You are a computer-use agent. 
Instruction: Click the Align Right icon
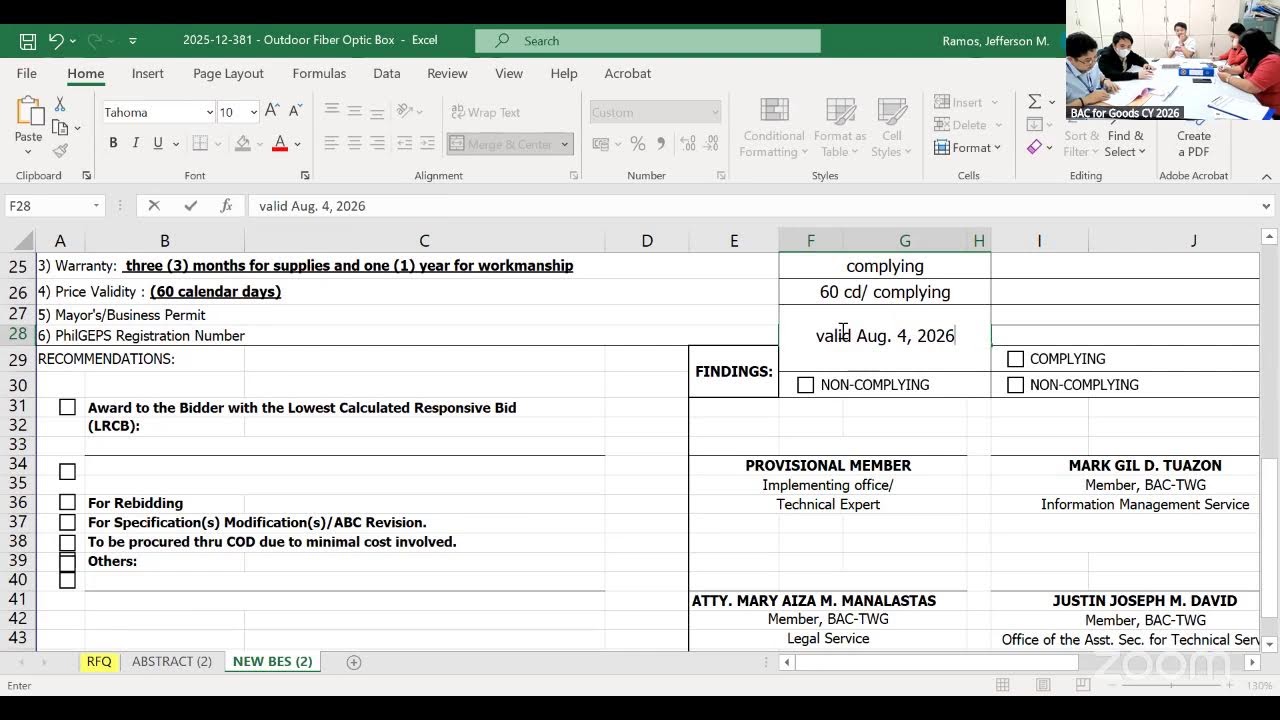click(377, 144)
